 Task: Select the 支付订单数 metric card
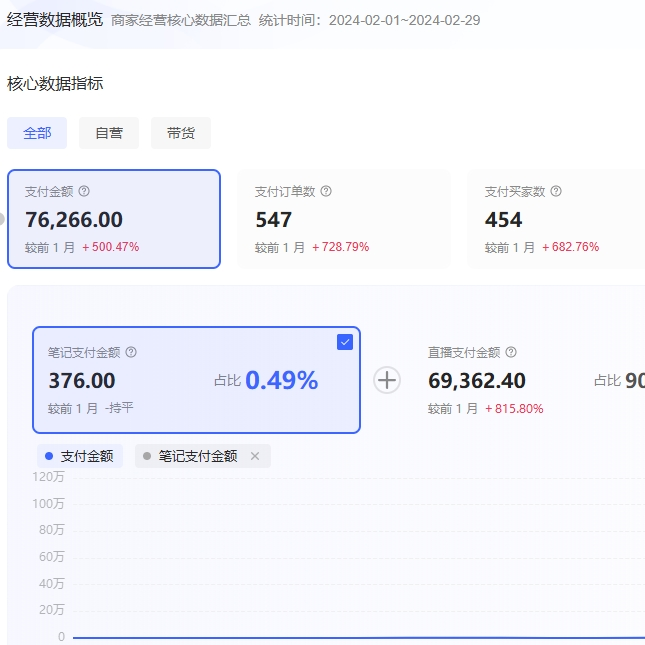tap(343, 219)
